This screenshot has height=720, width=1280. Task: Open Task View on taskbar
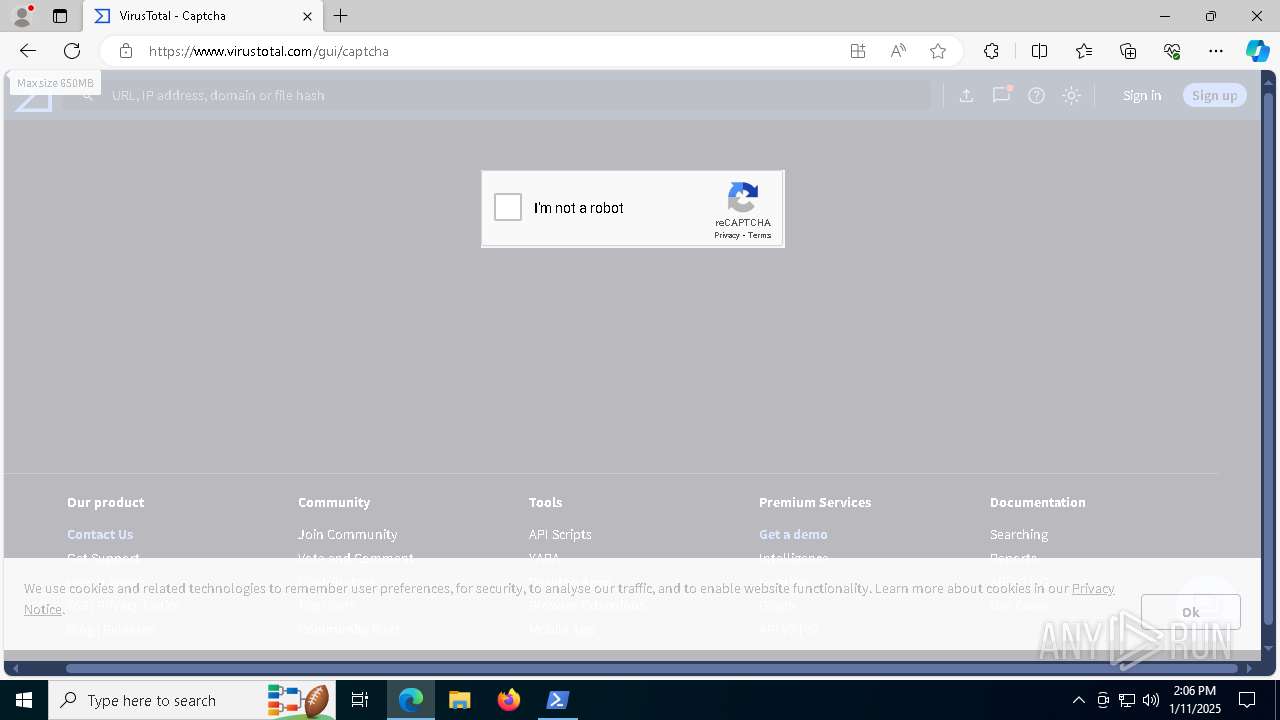click(360, 700)
